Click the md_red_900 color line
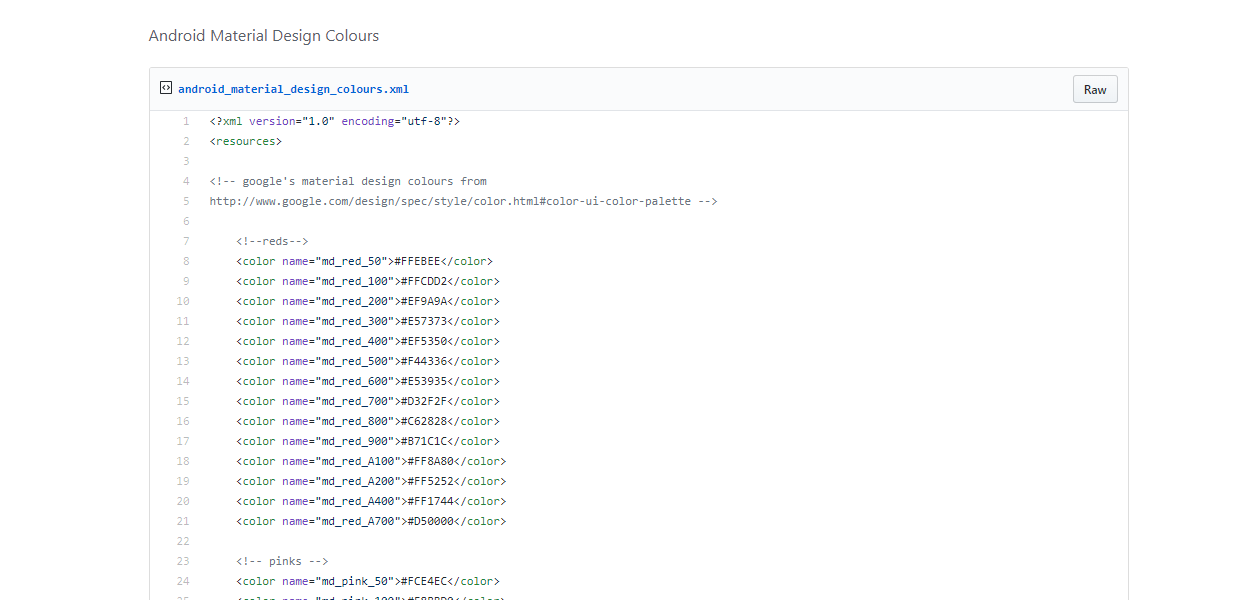This screenshot has width=1255, height=600. click(x=368, y=441)
